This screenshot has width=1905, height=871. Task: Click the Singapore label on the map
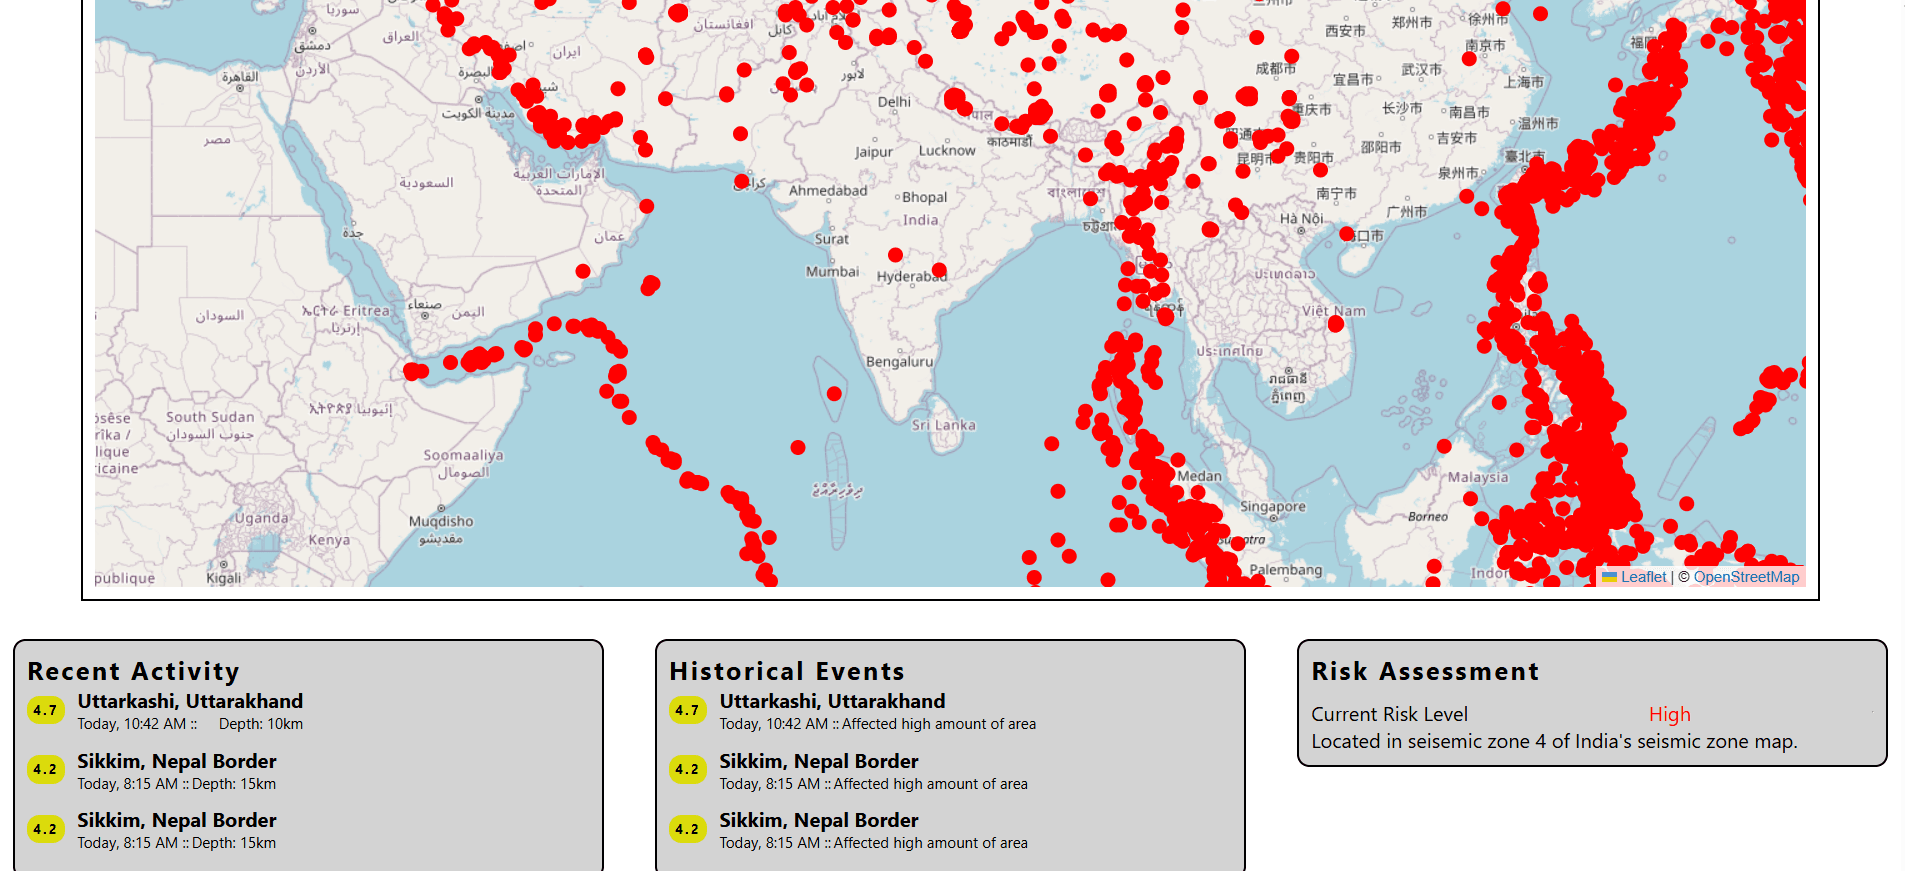coord(1272,507)
